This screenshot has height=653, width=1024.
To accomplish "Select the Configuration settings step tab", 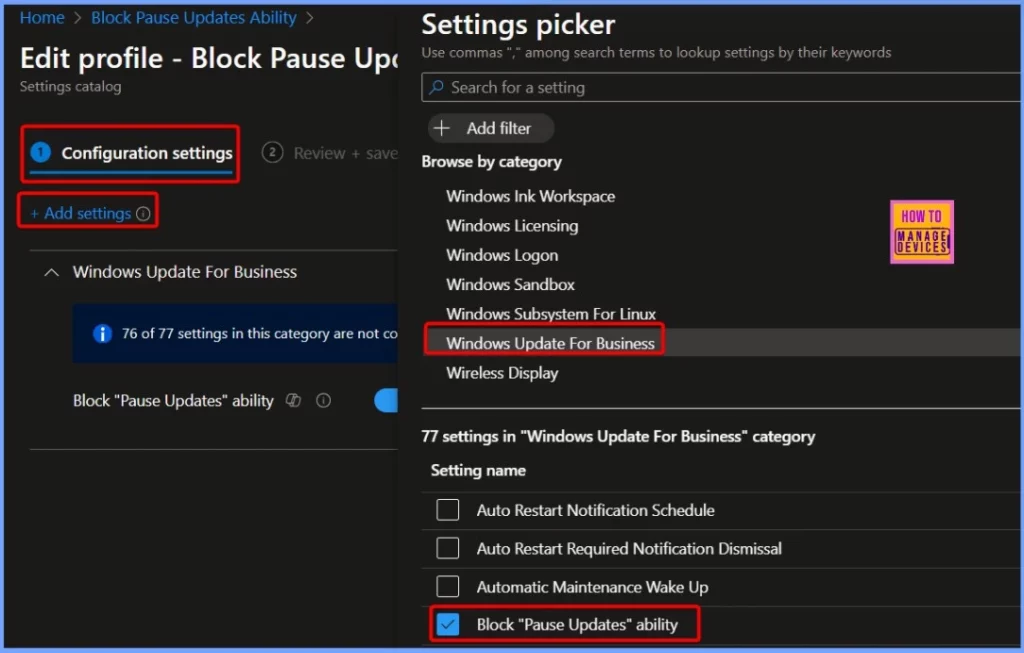I will pos(131,153).
